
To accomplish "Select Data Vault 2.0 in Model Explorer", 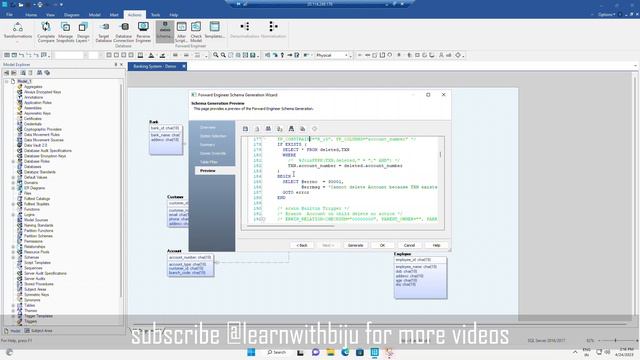I will coord(36,145).
